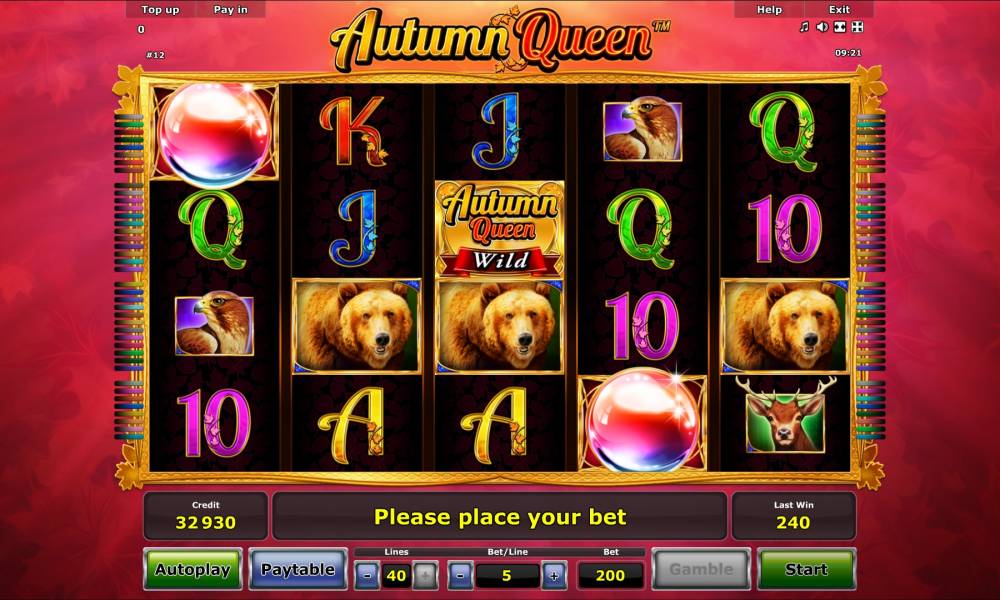Image resolution: width=1000 pixels, height=600 pixels.
Task: Toggle the background music note icon
Action: pyautogui.click(x=804, y=27)
